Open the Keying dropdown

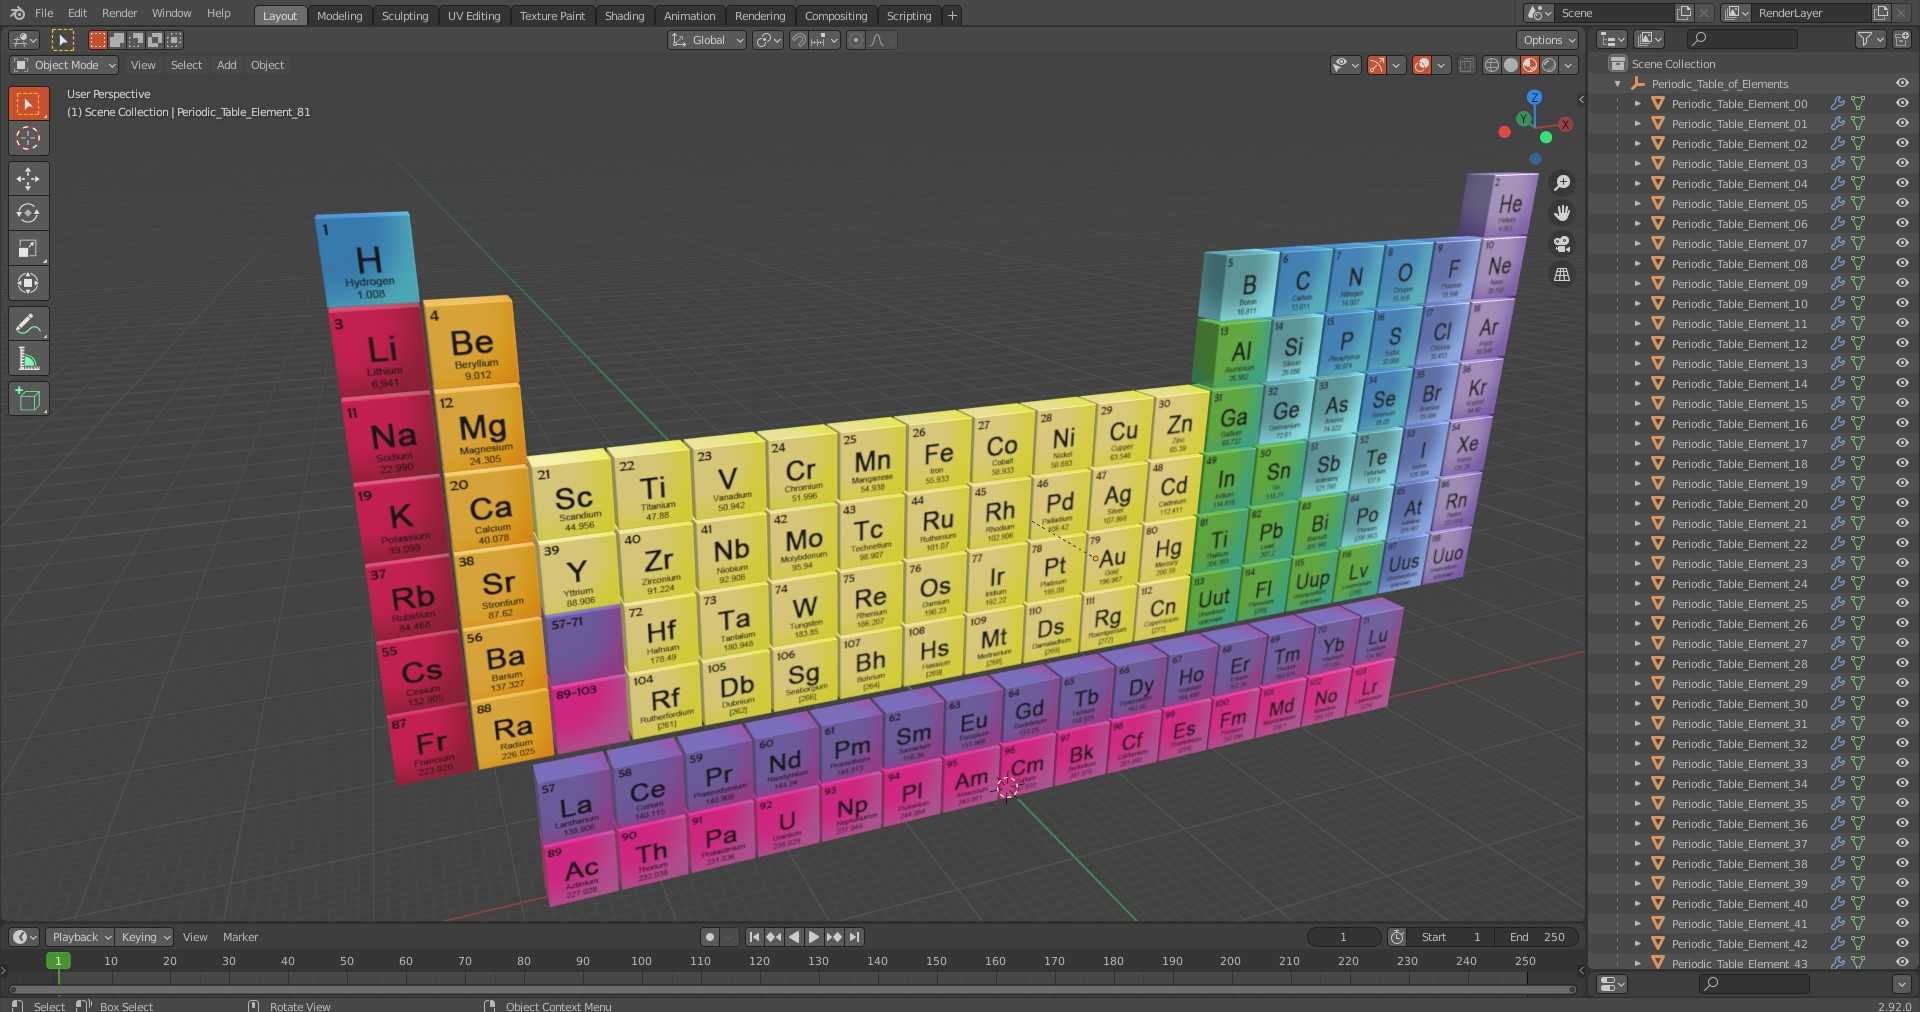(x=144, y=937)
